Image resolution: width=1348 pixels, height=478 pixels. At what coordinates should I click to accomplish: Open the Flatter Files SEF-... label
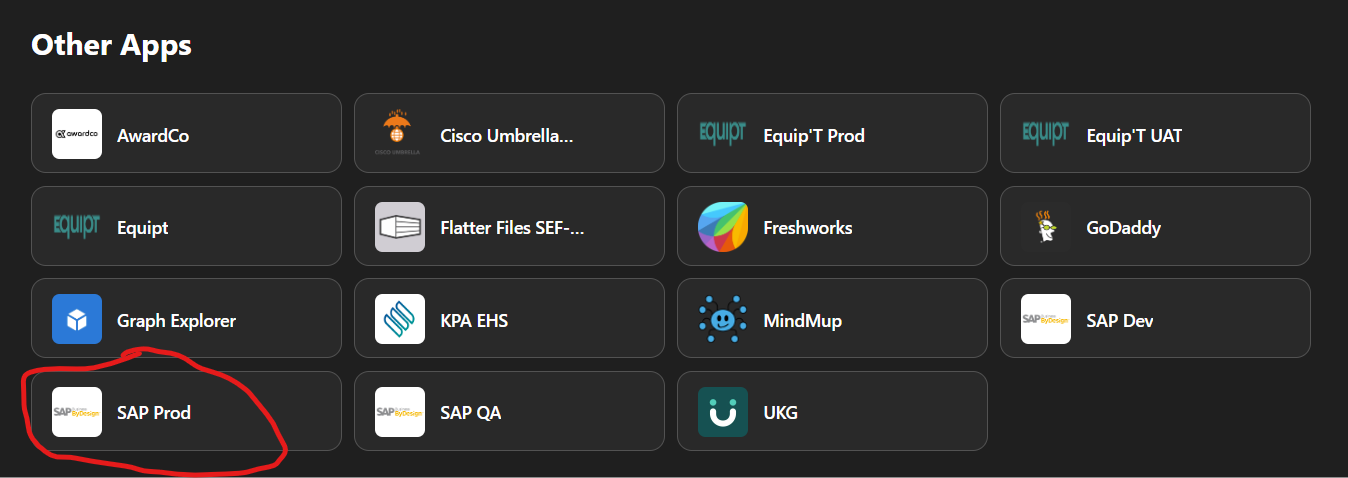pyautogui.click(x=512, y=228)
